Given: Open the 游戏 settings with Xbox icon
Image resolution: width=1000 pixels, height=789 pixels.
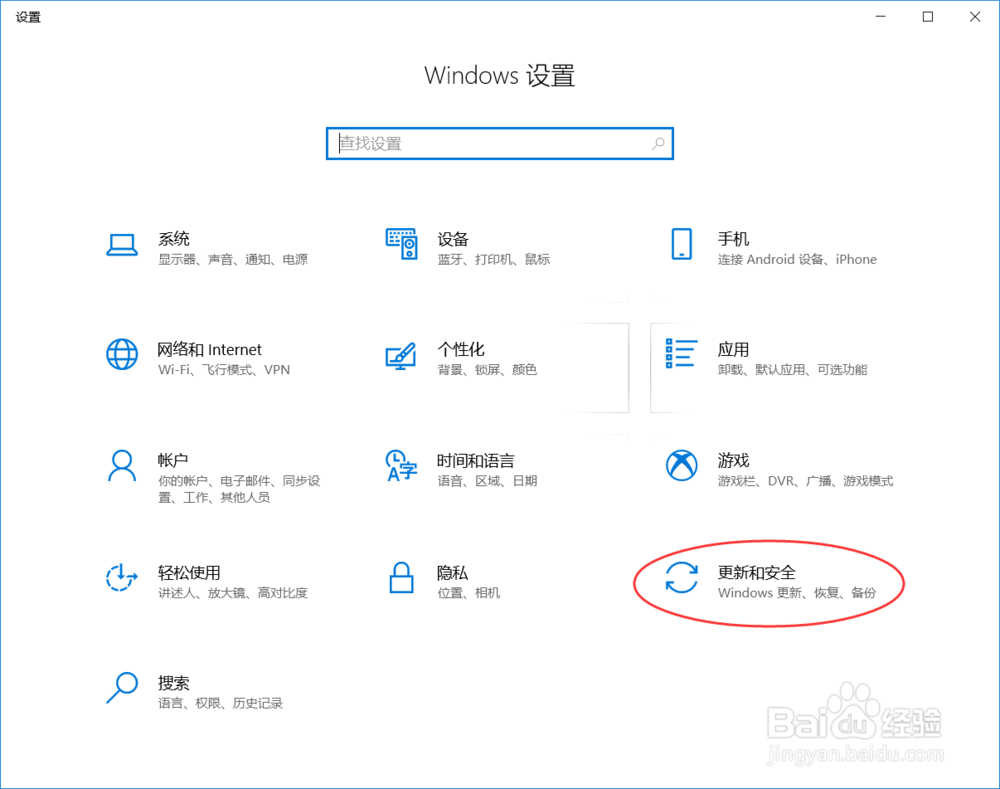Looking at the screenshot, I should [733, 460].
